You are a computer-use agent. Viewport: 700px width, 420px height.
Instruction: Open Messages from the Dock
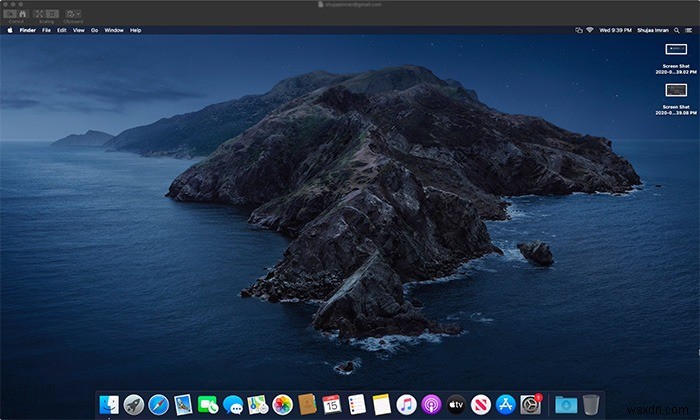[x=233, y=405]
